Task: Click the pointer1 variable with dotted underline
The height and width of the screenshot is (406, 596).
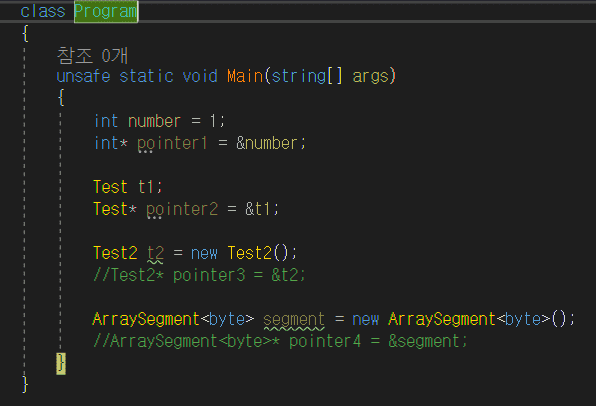Action: [x=172, y=144]
